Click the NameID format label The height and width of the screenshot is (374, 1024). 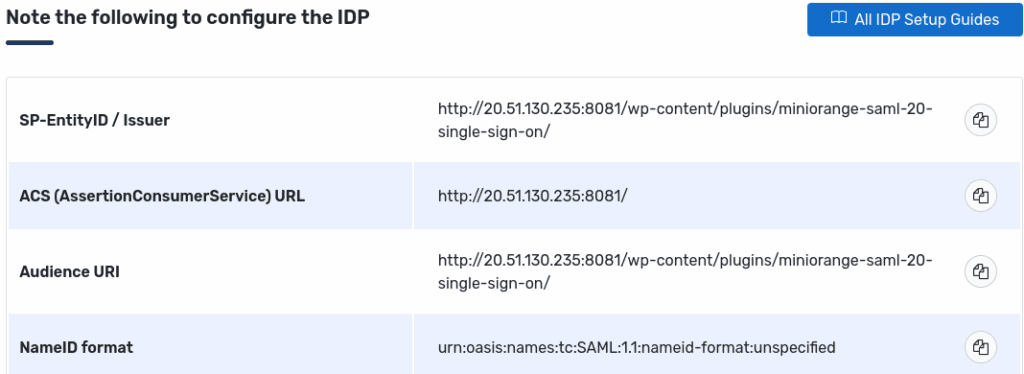(x=76, y=347)
